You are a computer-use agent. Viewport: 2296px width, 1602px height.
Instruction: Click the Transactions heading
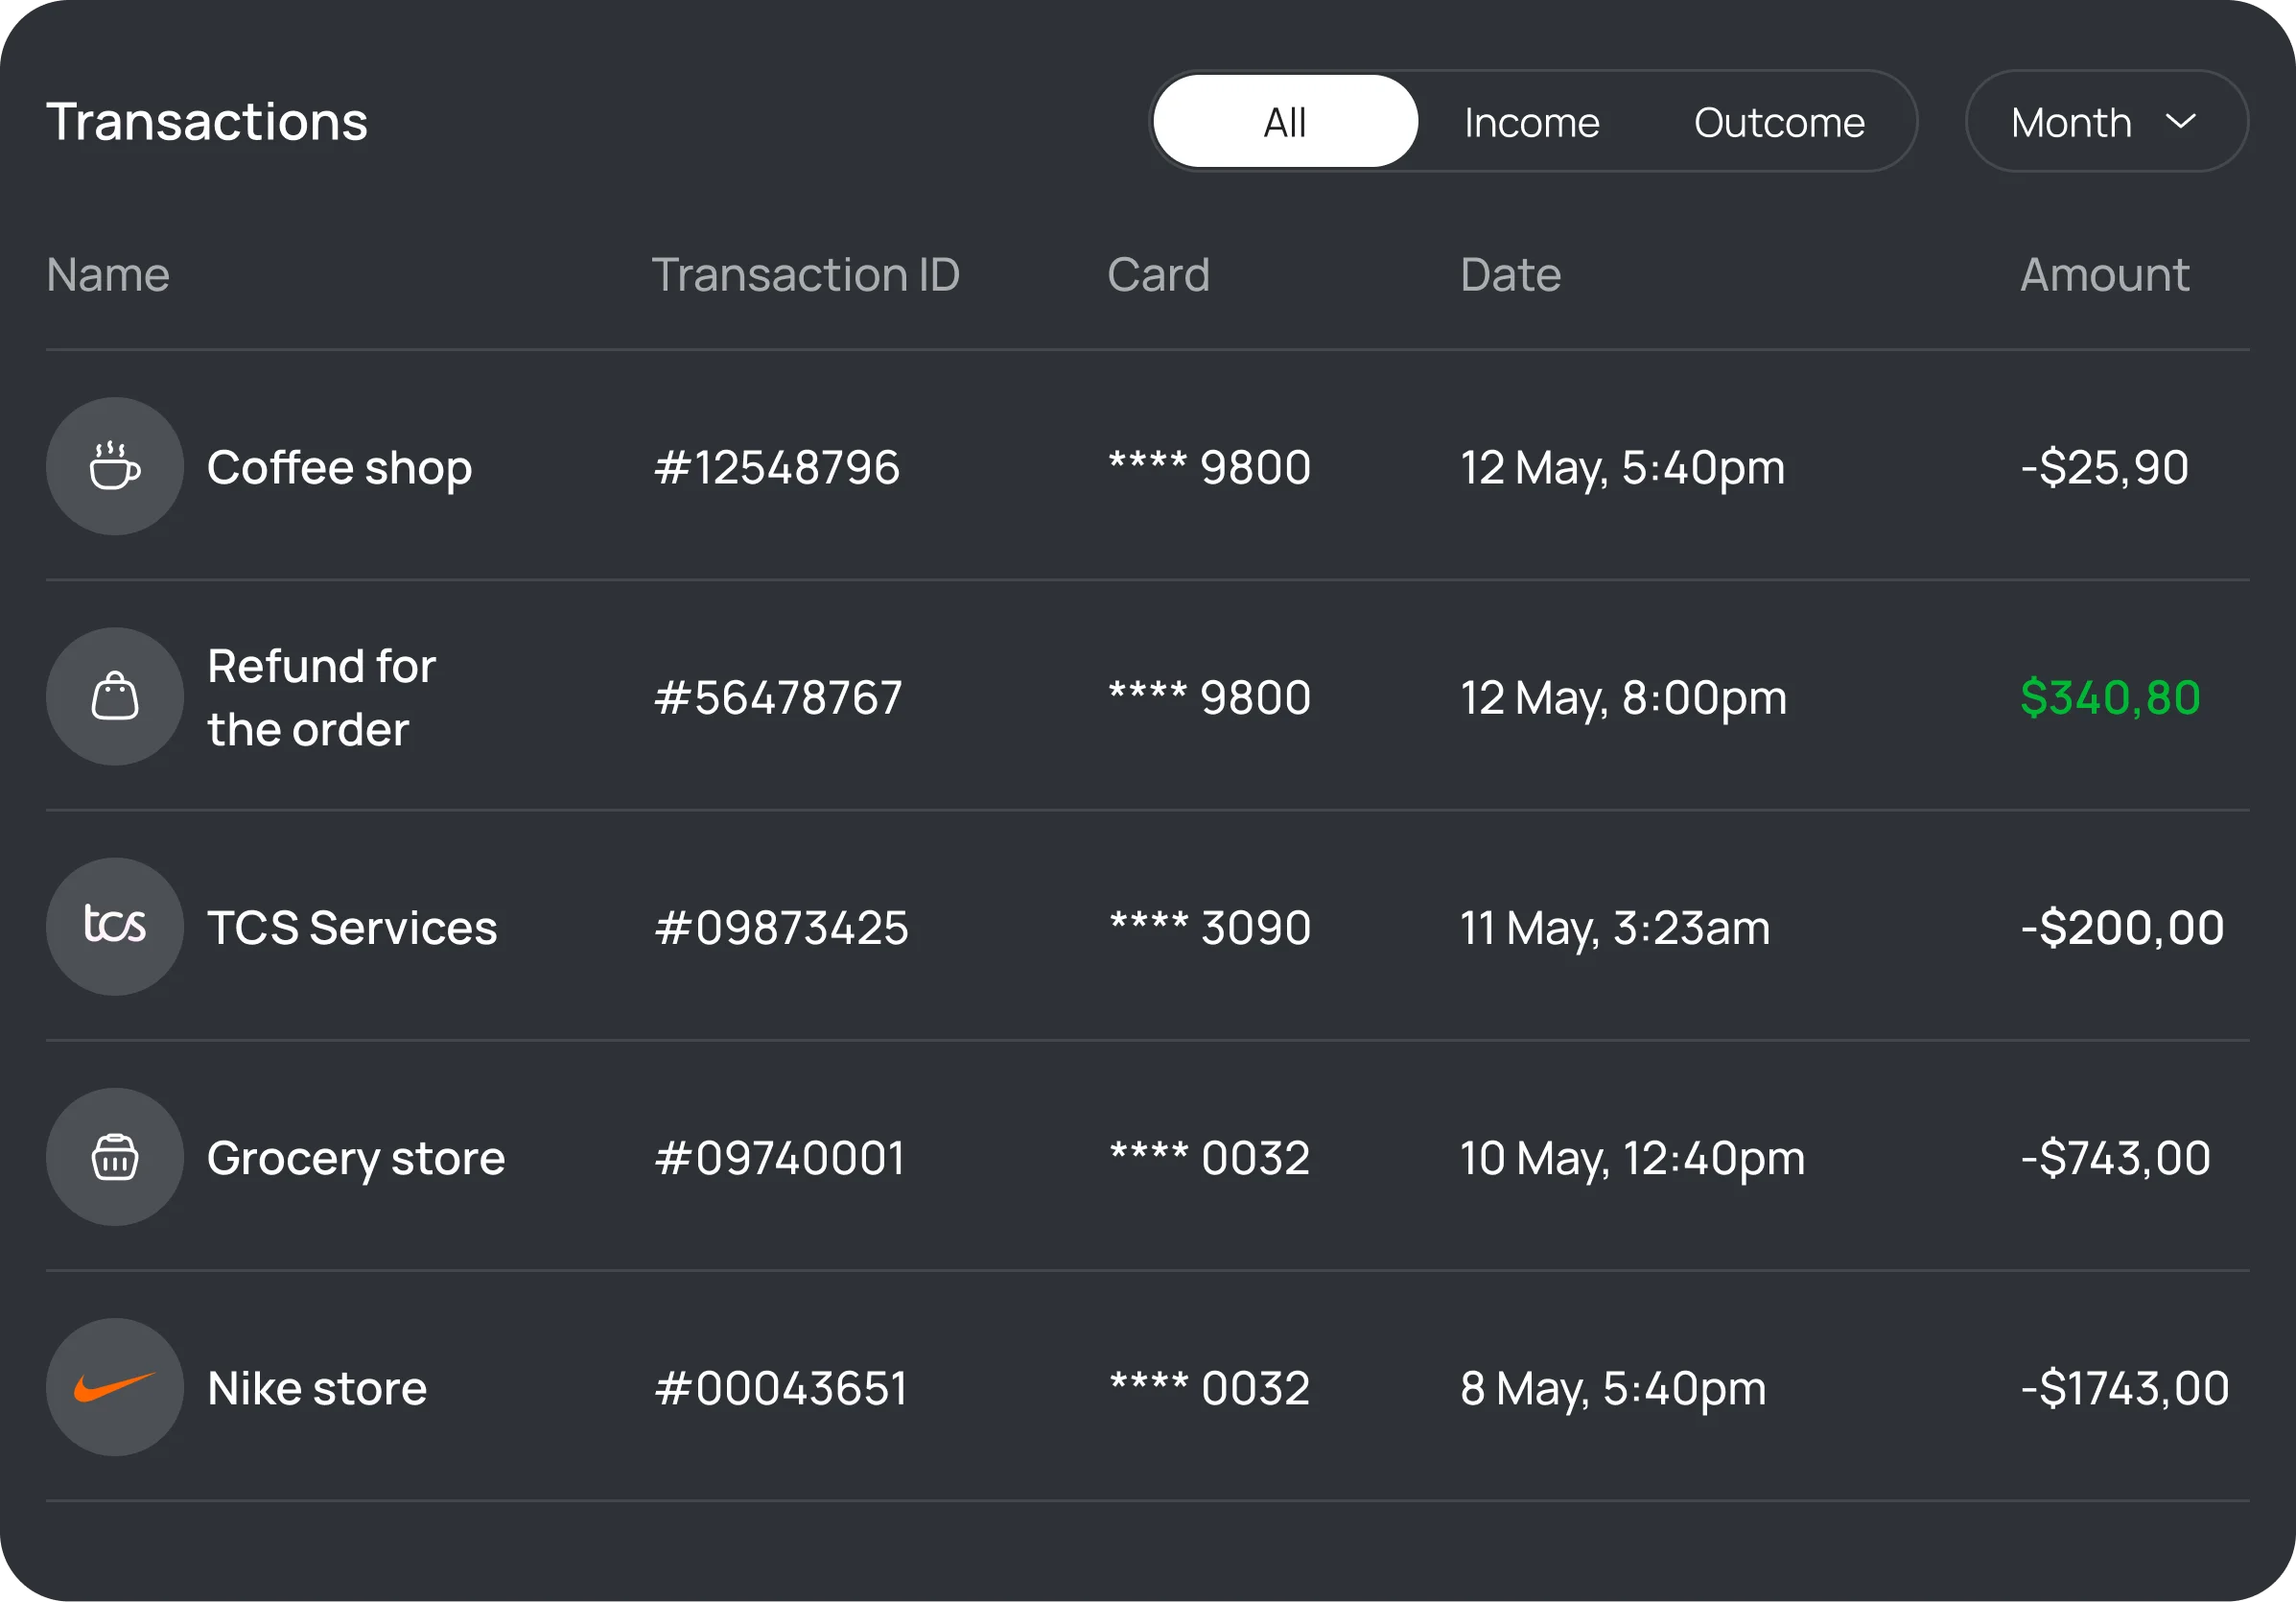click(208, 120)
